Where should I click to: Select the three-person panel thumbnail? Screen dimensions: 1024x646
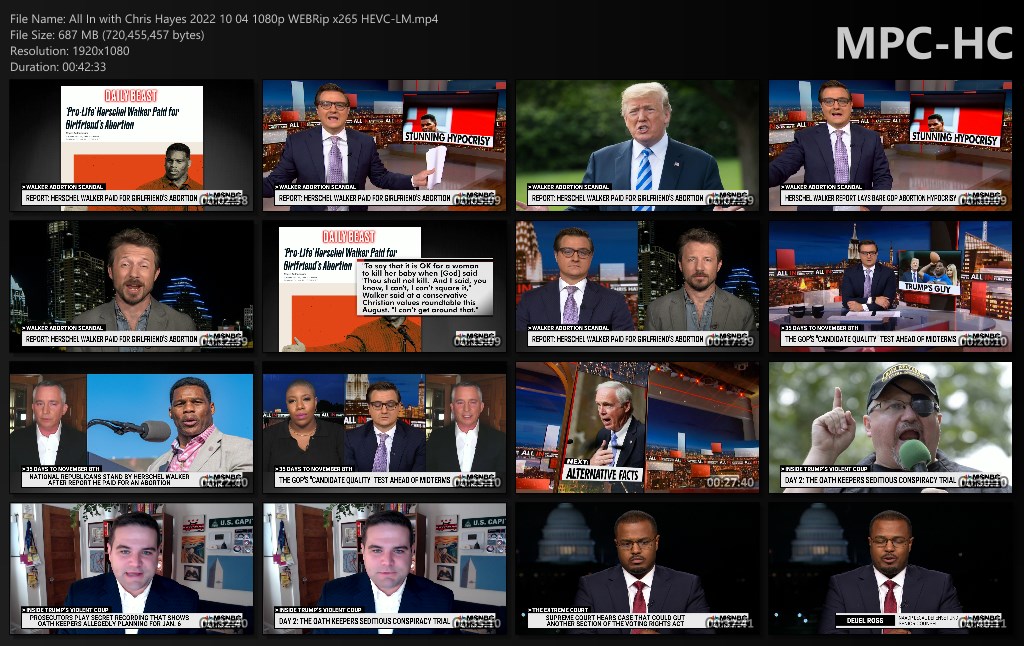[384, 427]
